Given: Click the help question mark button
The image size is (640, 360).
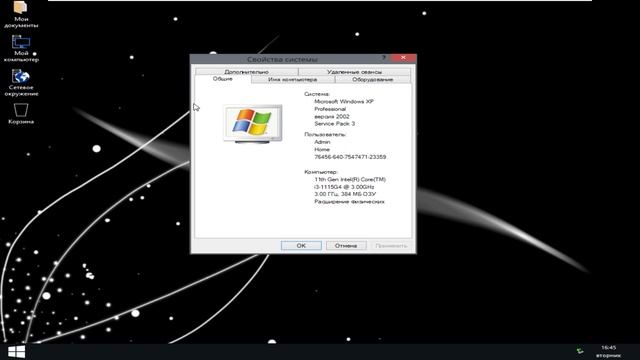Looking at the screenshot, I should coord(384,58).
